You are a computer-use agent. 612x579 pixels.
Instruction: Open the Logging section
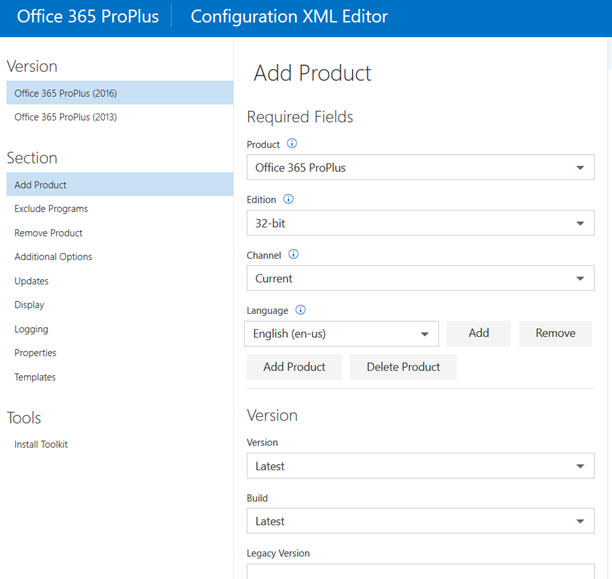coord(120,329)
